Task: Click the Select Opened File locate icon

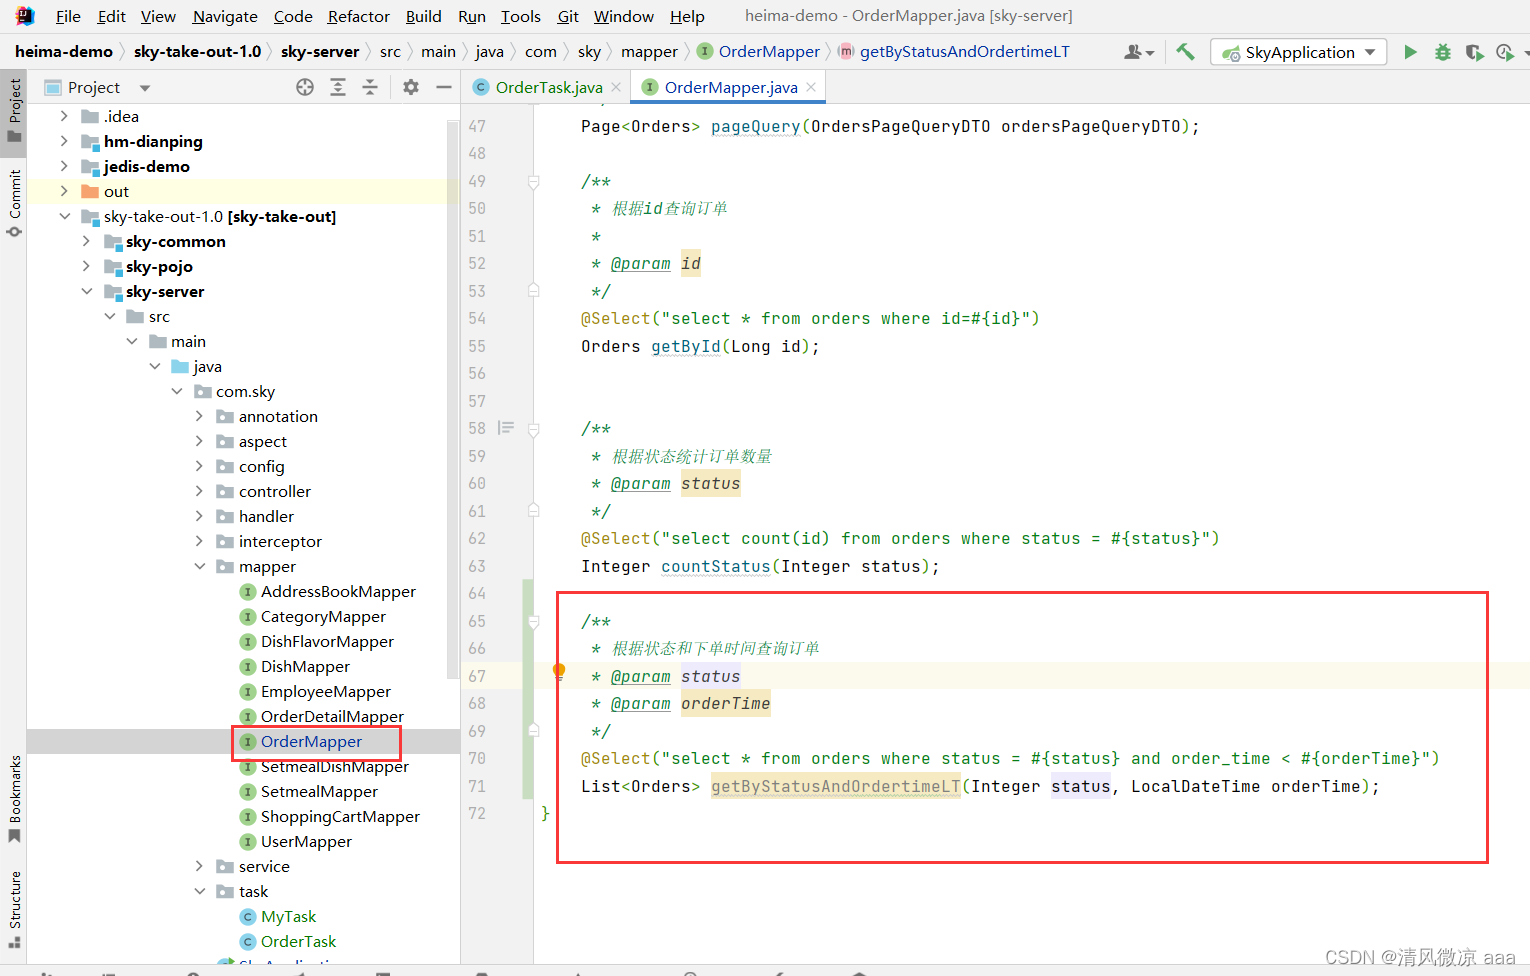Action: (x=305, y=87)
